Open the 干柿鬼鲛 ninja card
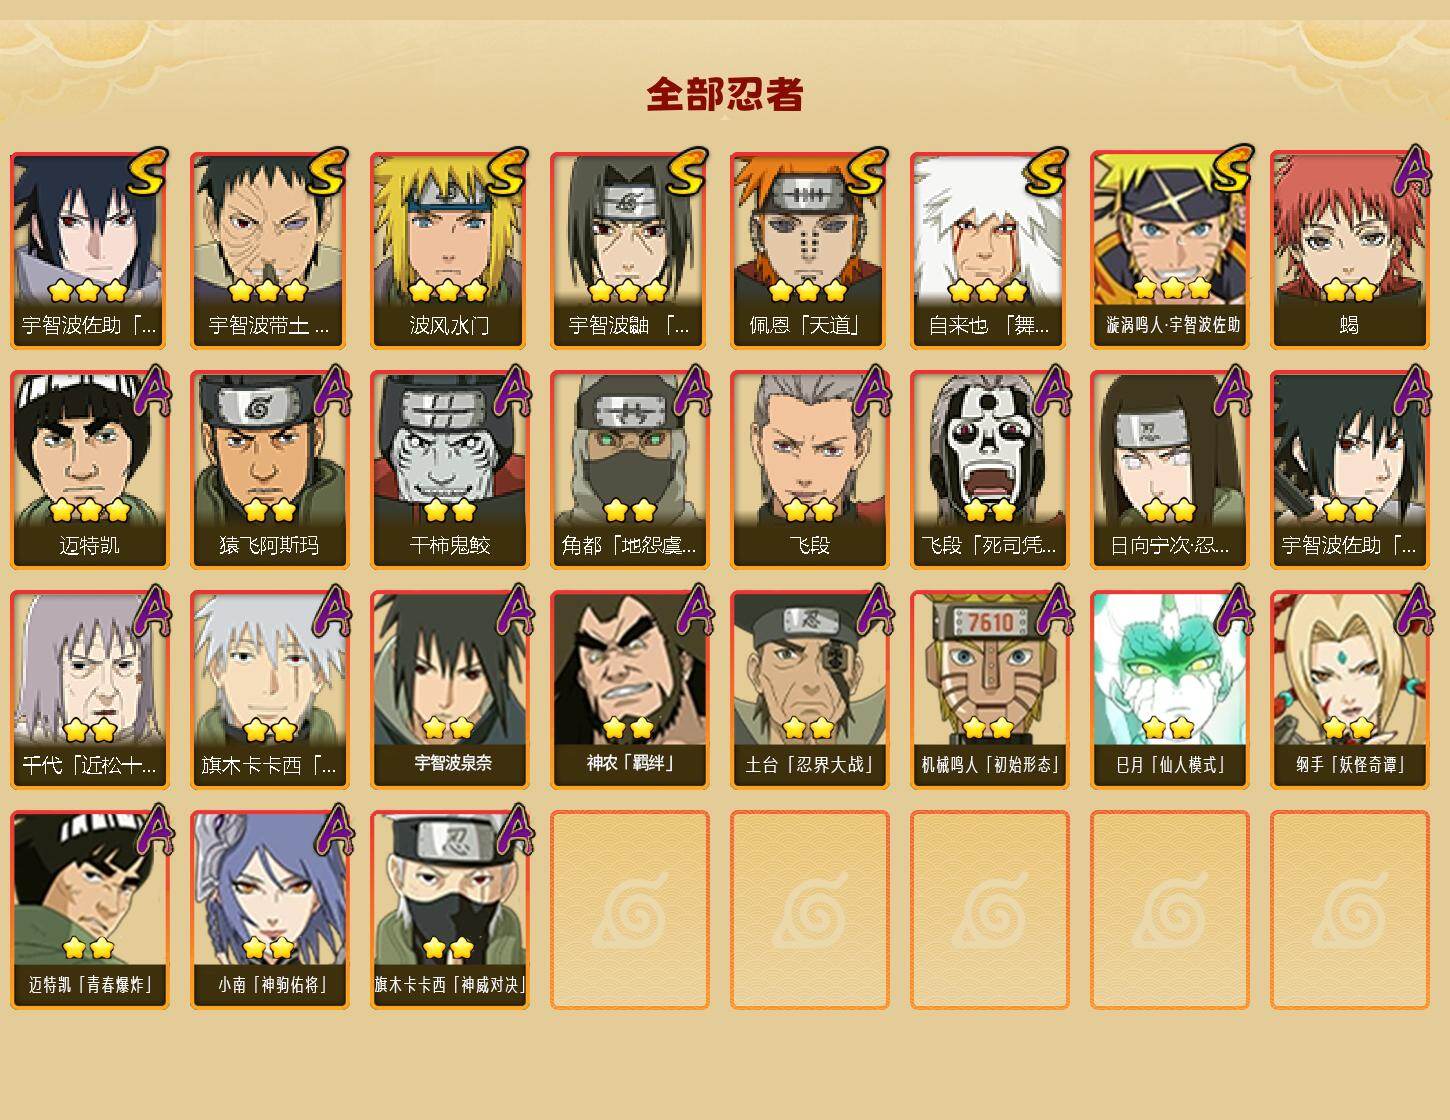Viewport: 1450px width, 1120px height. coord(450,470)
